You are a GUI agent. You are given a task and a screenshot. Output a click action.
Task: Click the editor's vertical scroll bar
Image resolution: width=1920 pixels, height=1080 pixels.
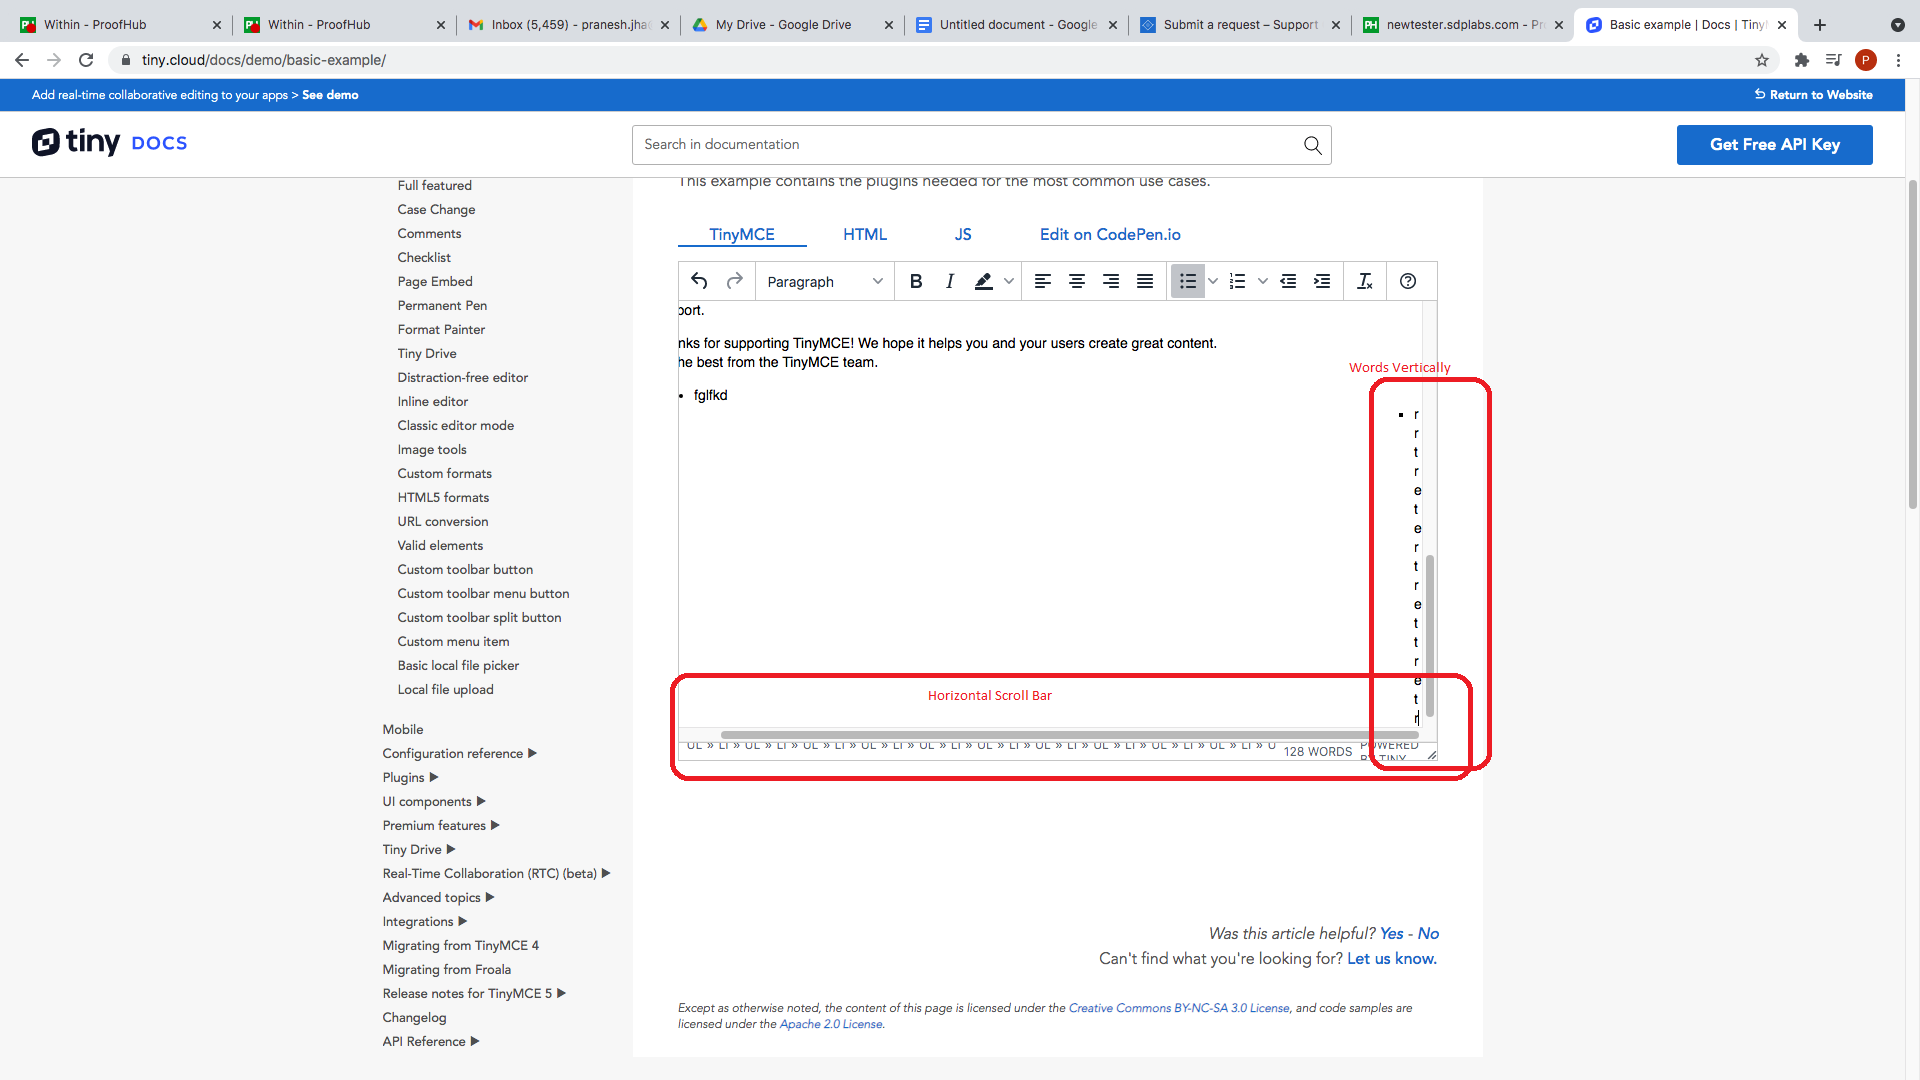1430,635
